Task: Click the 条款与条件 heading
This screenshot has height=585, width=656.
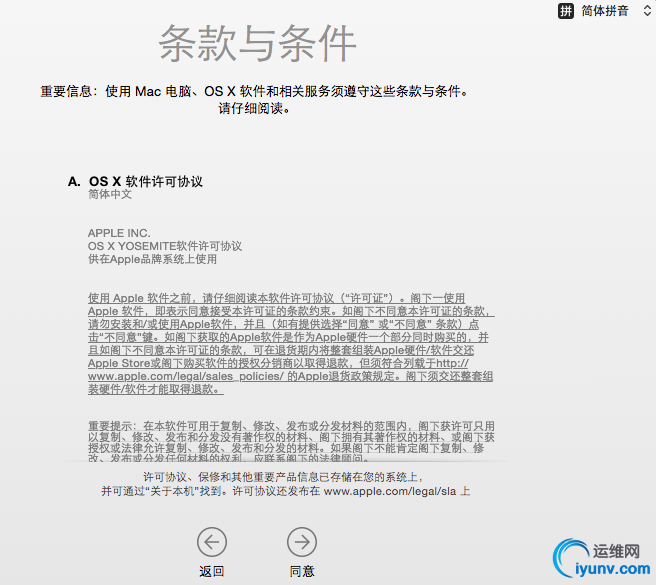Action: point(257,43)
